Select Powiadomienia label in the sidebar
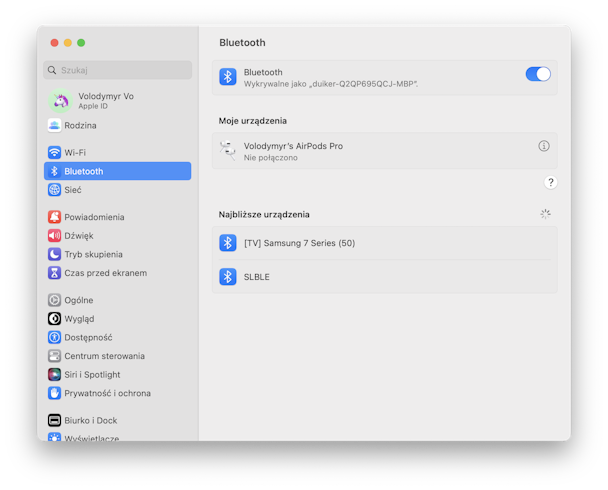Screen dimensions: 608x490 (x=94, y=217)
